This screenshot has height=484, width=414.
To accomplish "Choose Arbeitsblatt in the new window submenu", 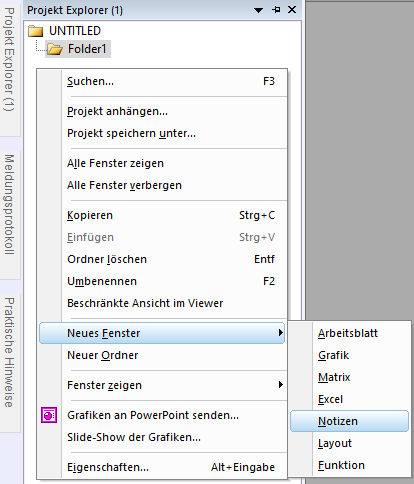I will tap(349, 333).
